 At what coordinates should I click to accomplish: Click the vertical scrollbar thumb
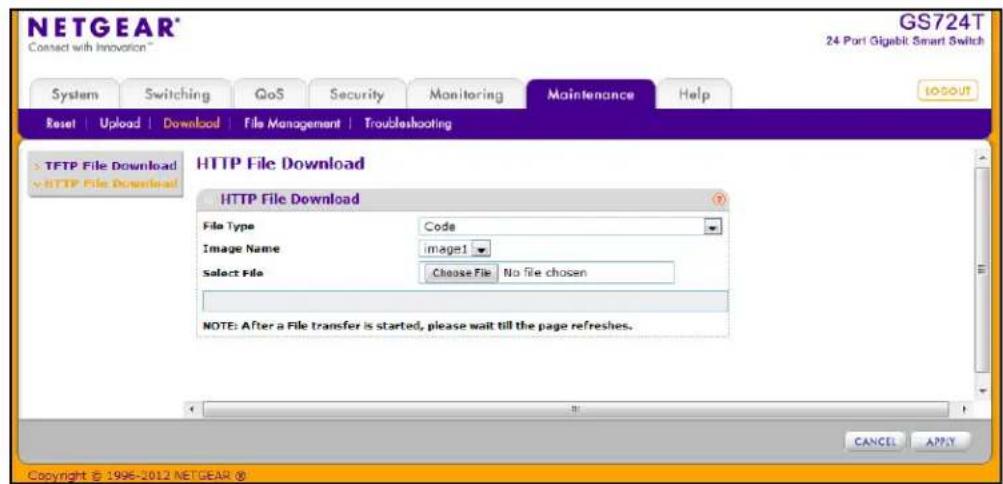983,269
